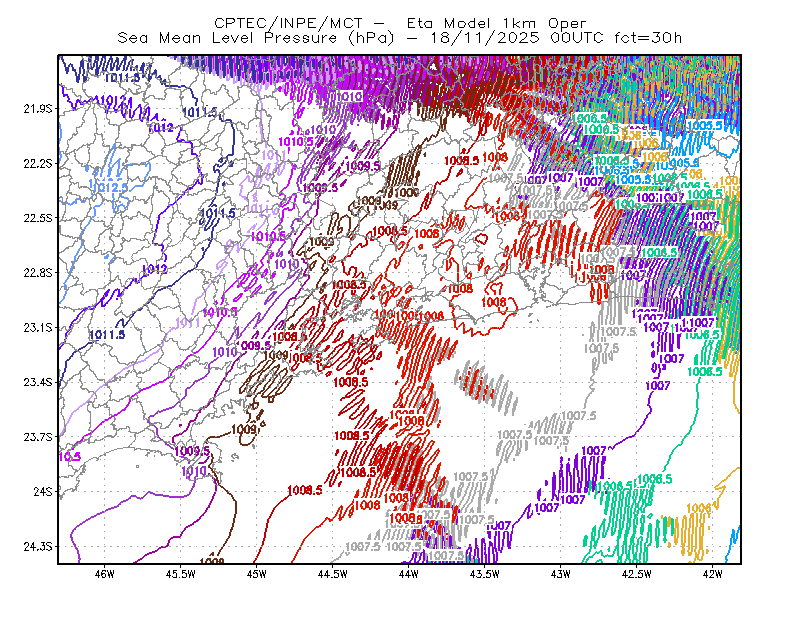
Task: Click the word 'Oper' in the title
Action: point(567,23)
